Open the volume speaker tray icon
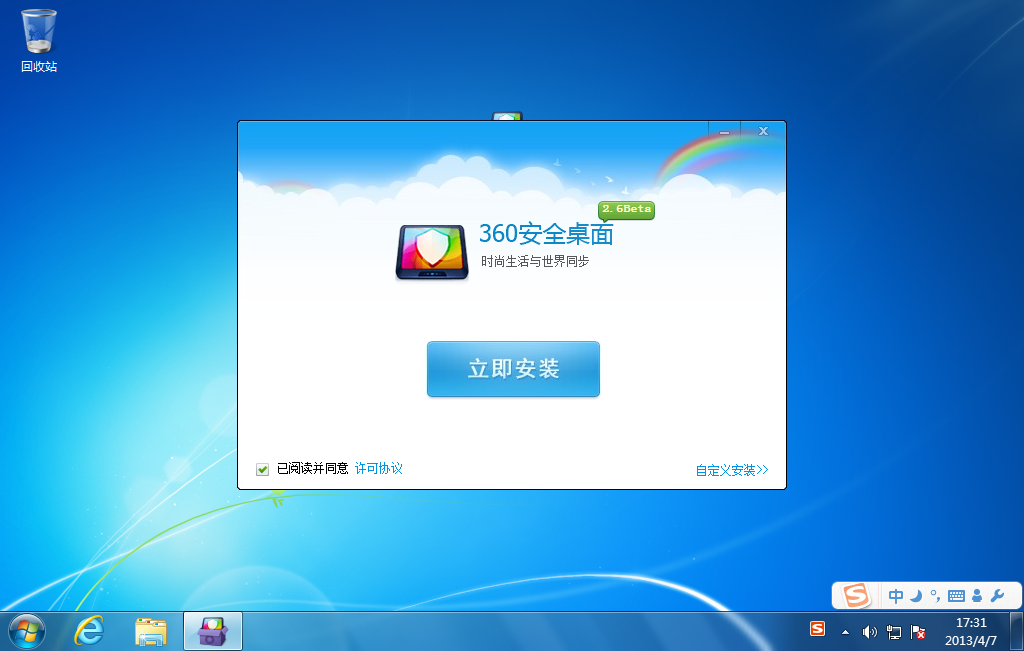The height and width of the screenshot is (651, 1024). [869, 632]
